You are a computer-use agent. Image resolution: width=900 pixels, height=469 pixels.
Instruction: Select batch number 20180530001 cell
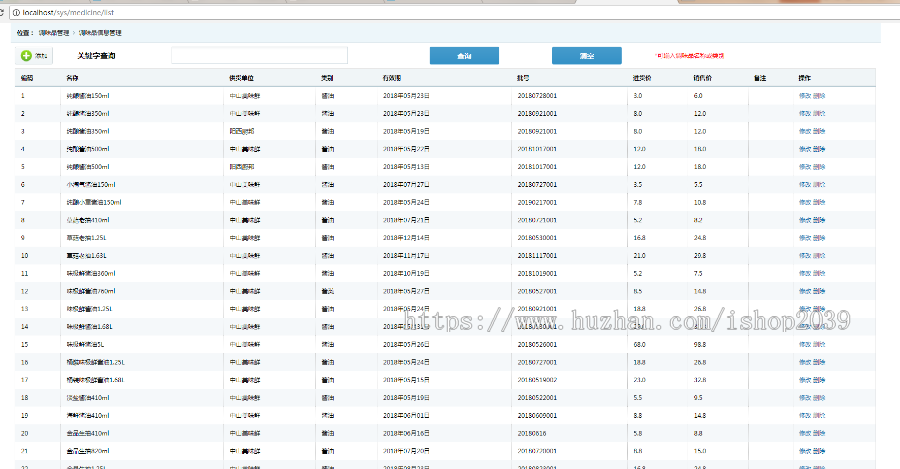pyautogui.click(x=537, y=238)
